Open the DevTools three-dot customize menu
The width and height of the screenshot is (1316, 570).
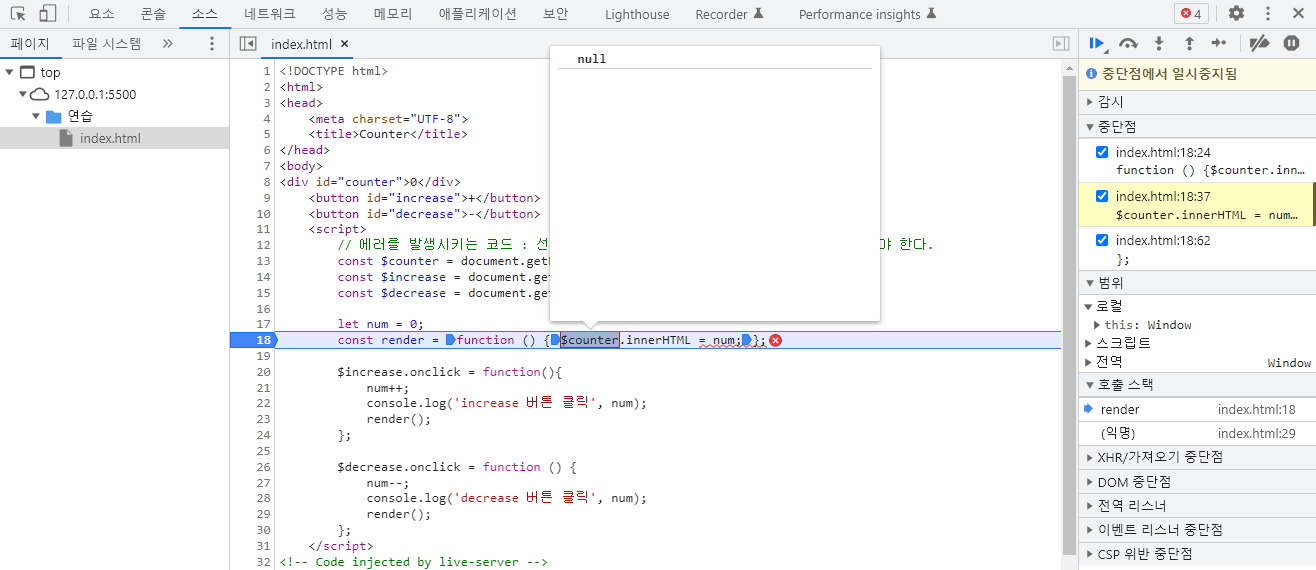coord(1269,14)
